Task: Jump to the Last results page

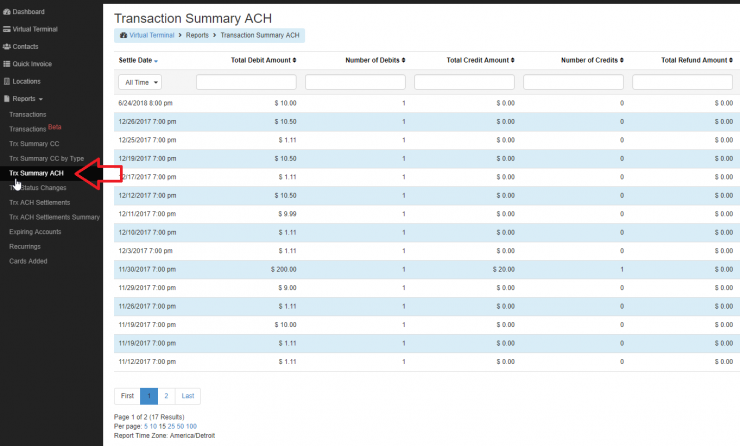Action: (x=189, y=395)
